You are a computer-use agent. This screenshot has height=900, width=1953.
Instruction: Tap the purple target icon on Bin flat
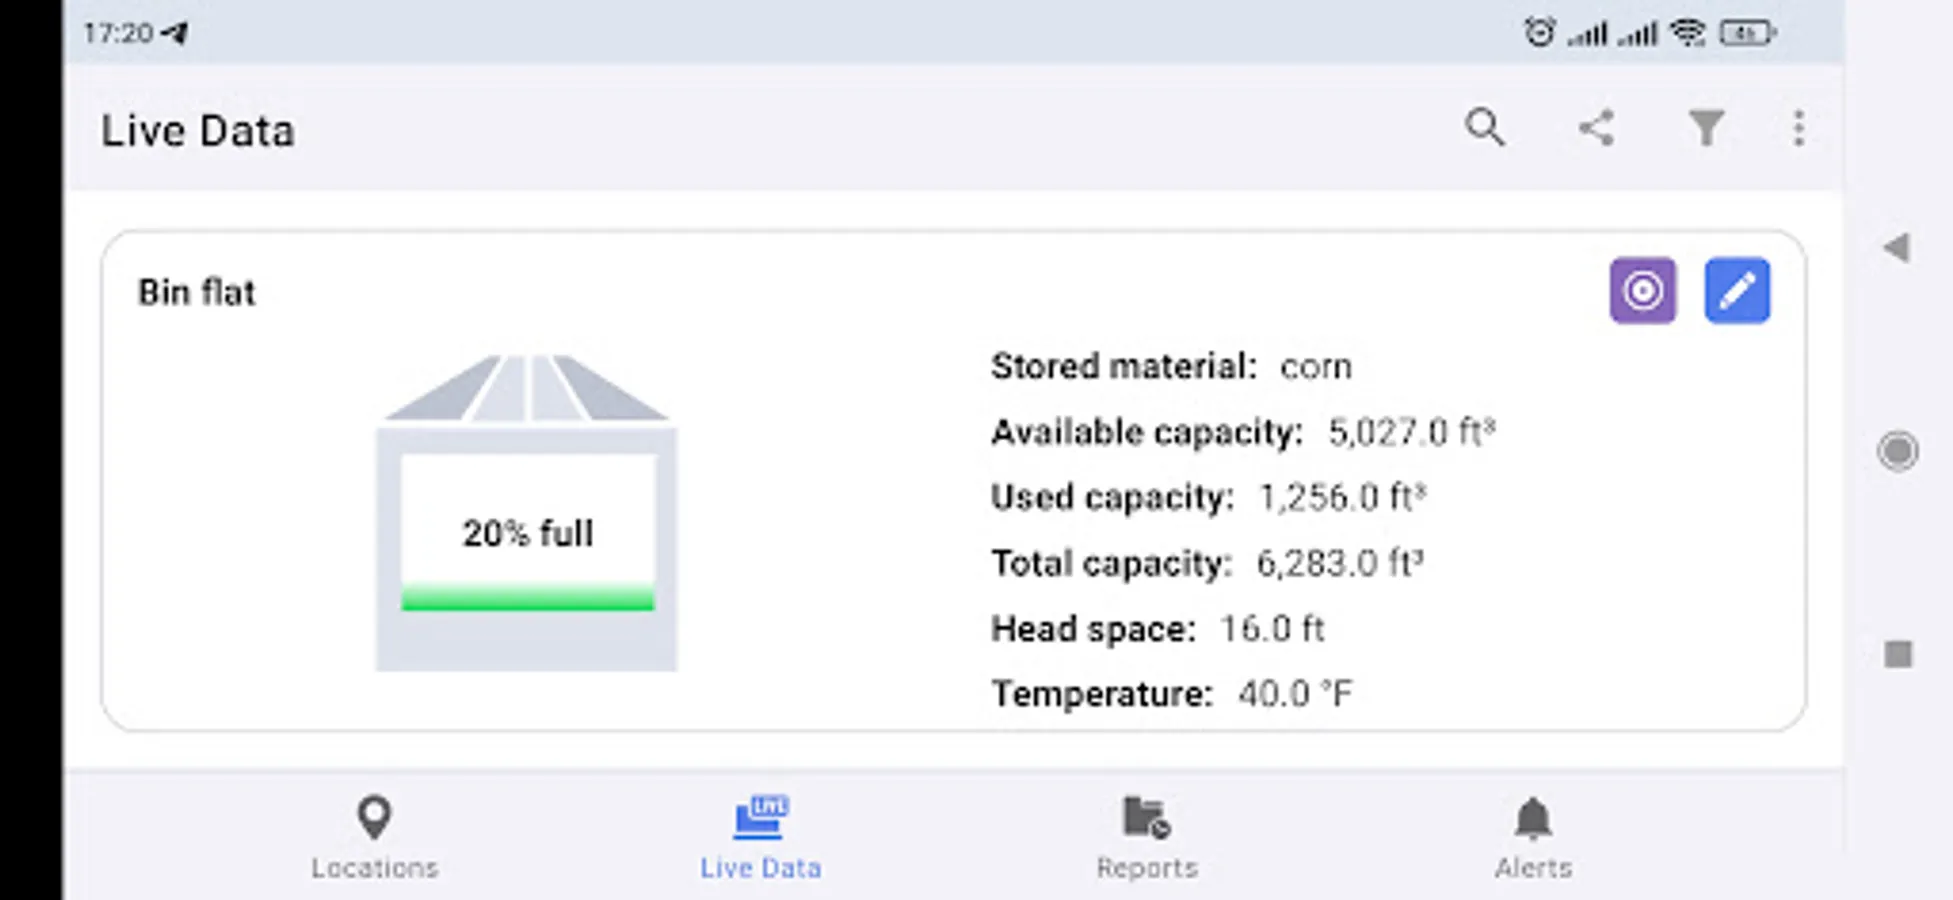(1642, 291)
